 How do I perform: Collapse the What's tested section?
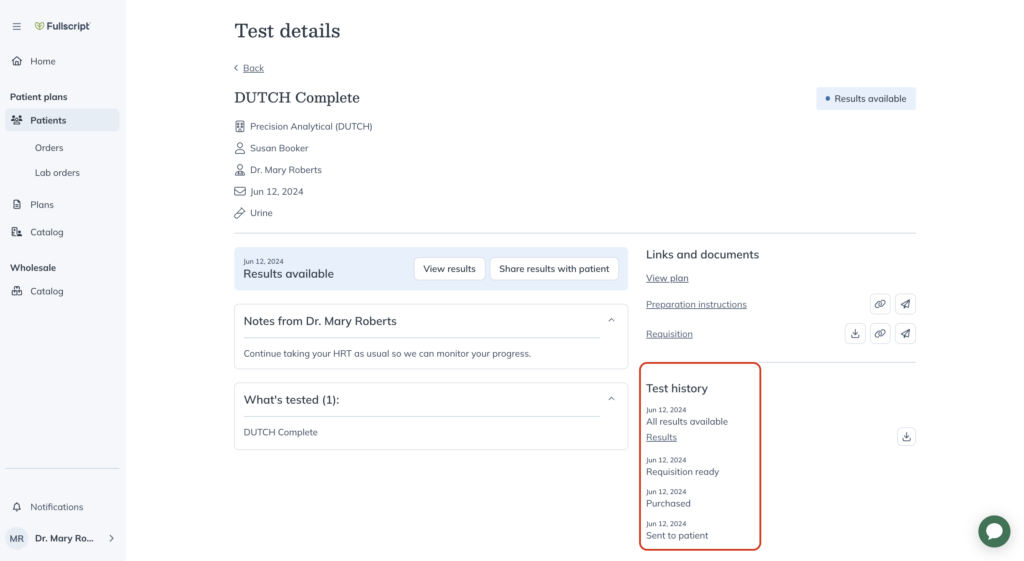pyautogui.click(x=611, y=399)
